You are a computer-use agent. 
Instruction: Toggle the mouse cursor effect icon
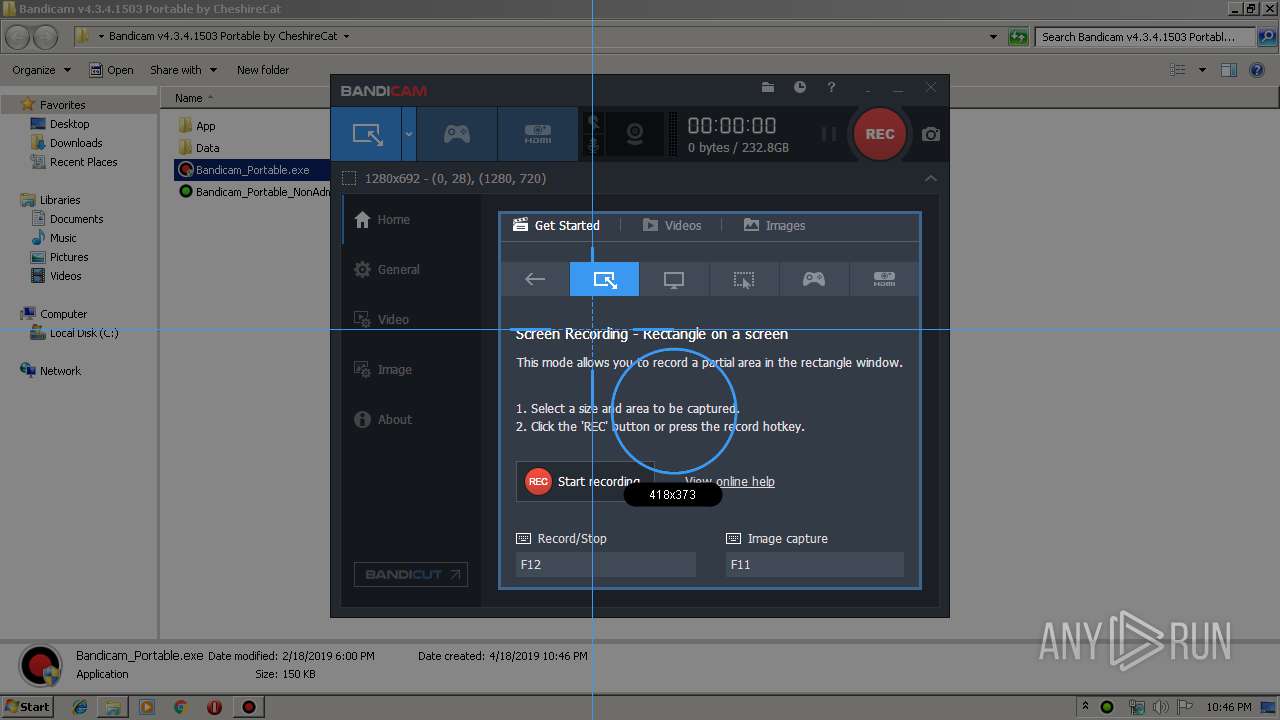592,122
